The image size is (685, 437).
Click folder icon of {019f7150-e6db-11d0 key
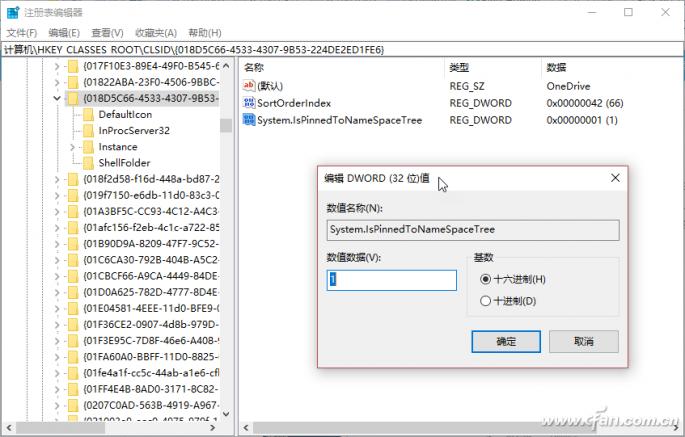[x=73, y=195]
